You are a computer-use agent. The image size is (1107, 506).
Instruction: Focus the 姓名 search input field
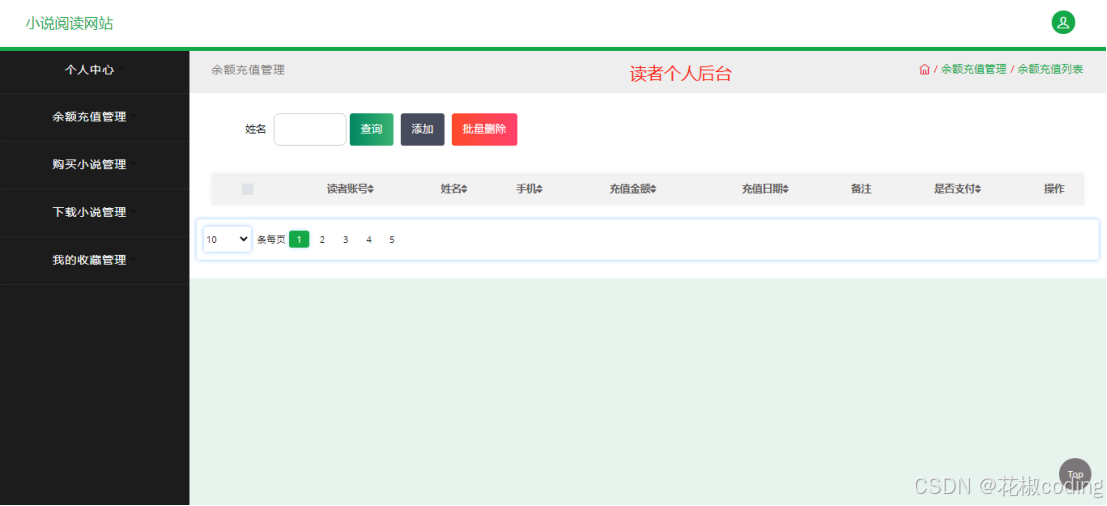(310, 130)
